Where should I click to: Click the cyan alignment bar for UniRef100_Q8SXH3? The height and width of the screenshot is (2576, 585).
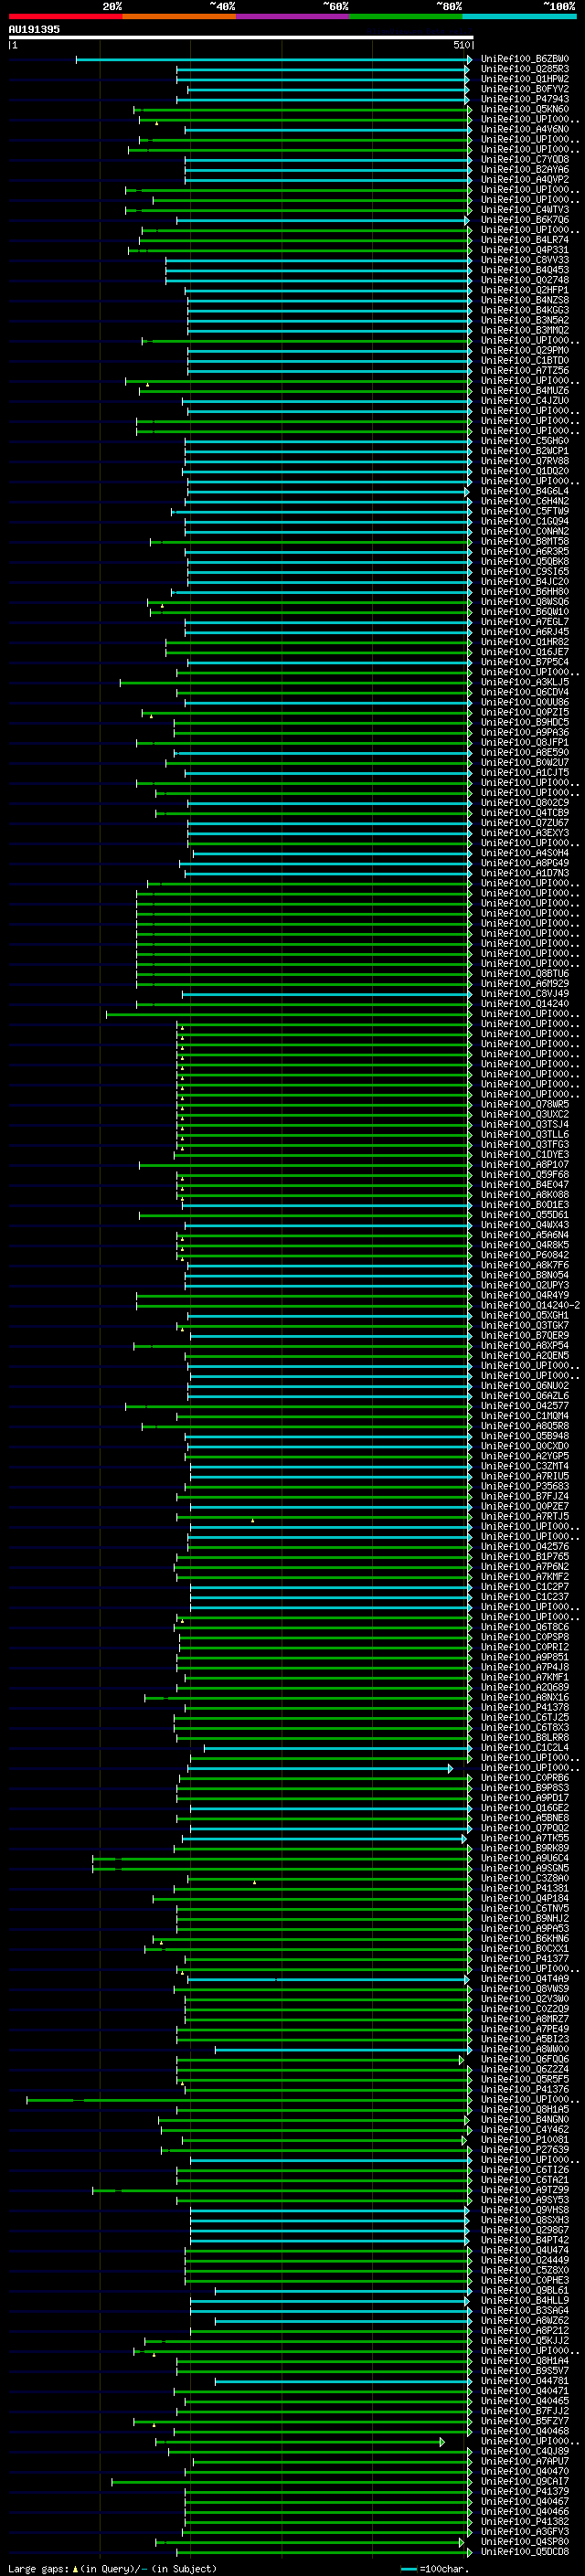(x=330, y=2220)
